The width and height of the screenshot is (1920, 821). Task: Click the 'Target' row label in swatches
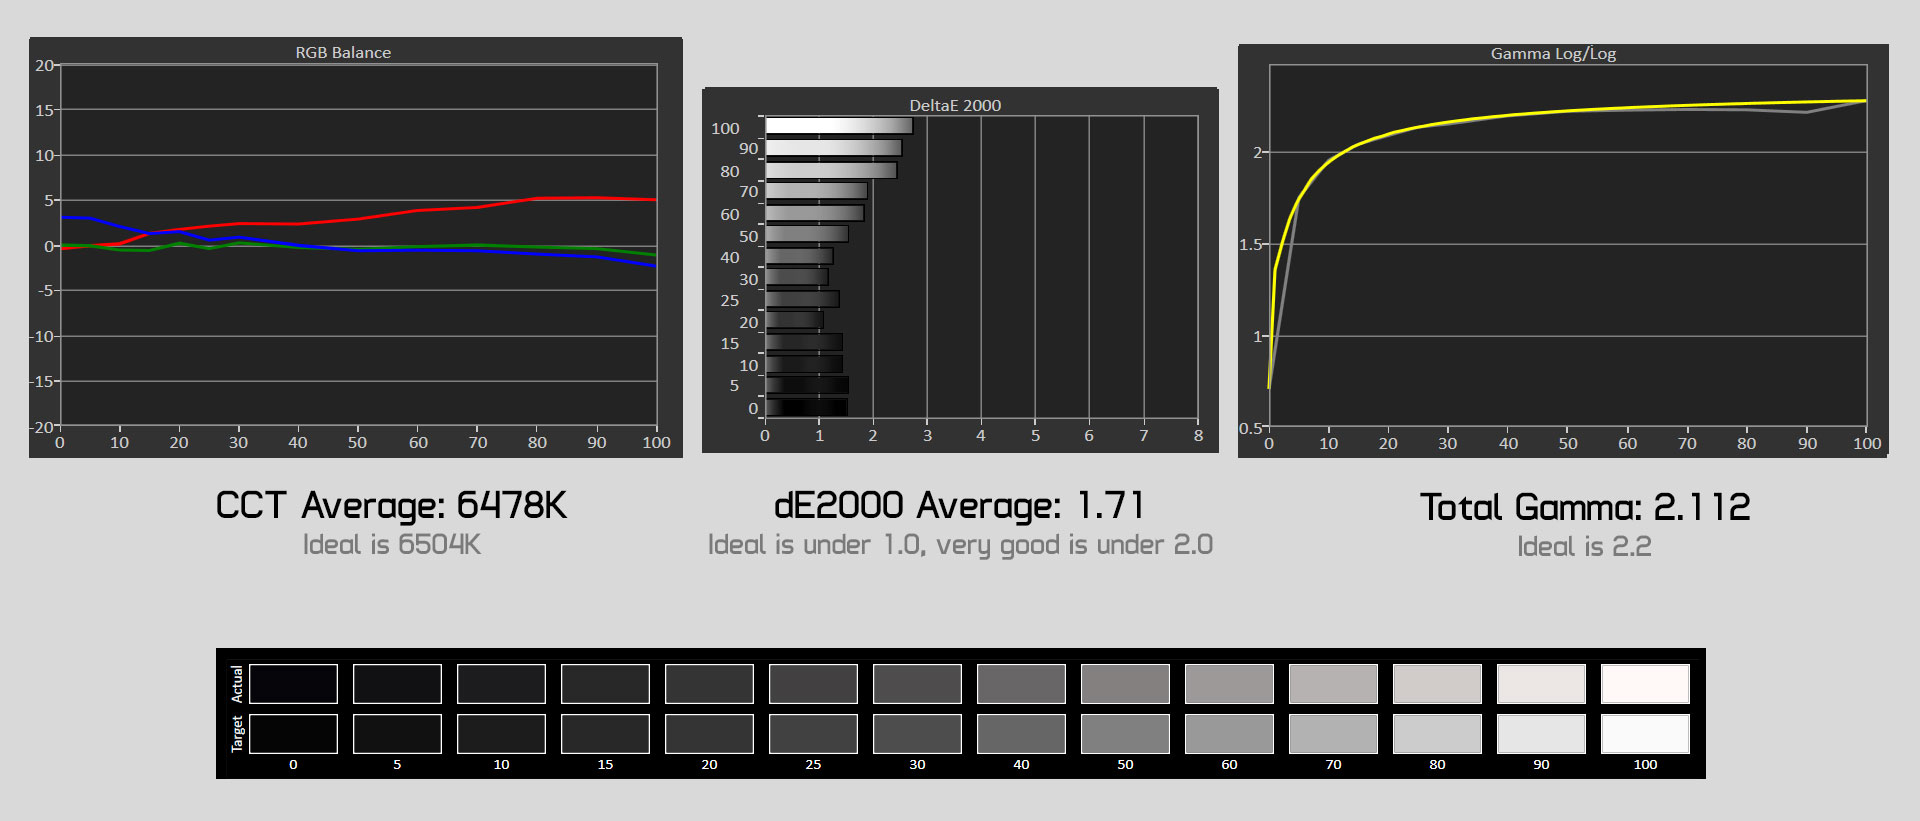pyautogui.click(x=237, y=734)
